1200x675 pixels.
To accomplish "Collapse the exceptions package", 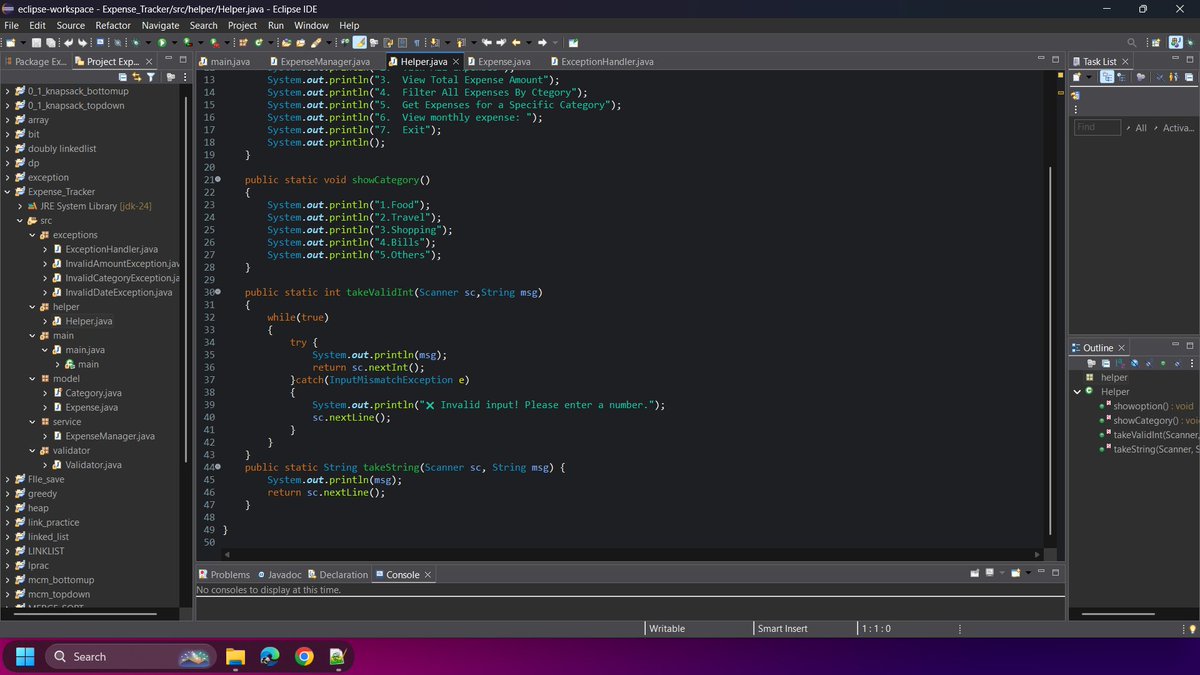I will click(32, 235).
